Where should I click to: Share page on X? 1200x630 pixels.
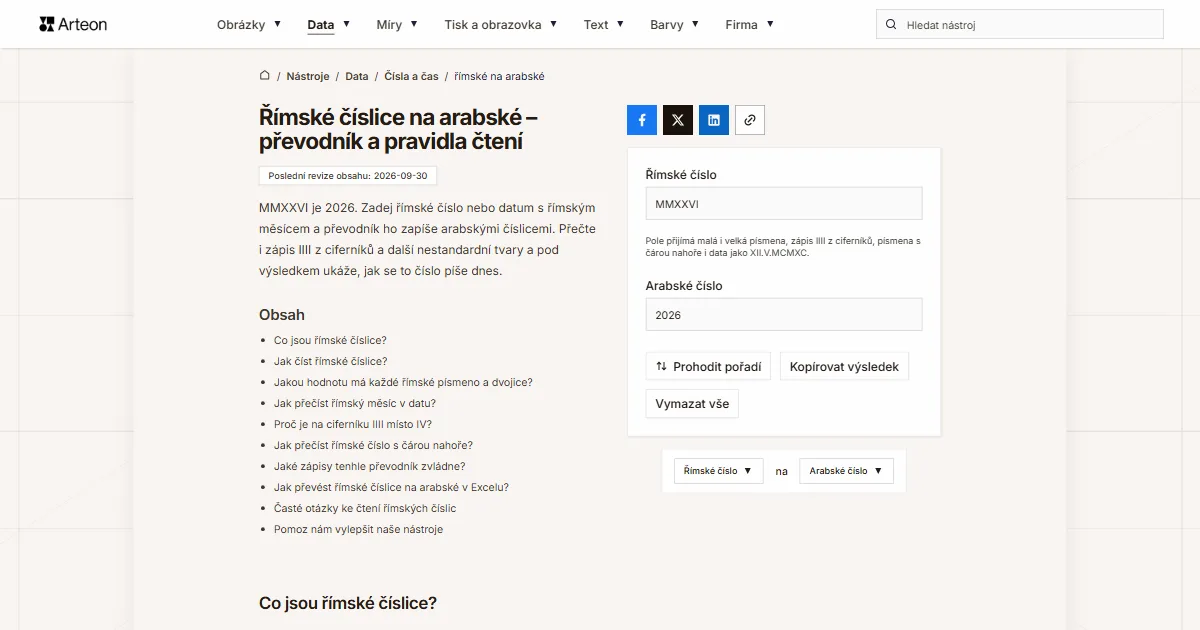[678, 120]
